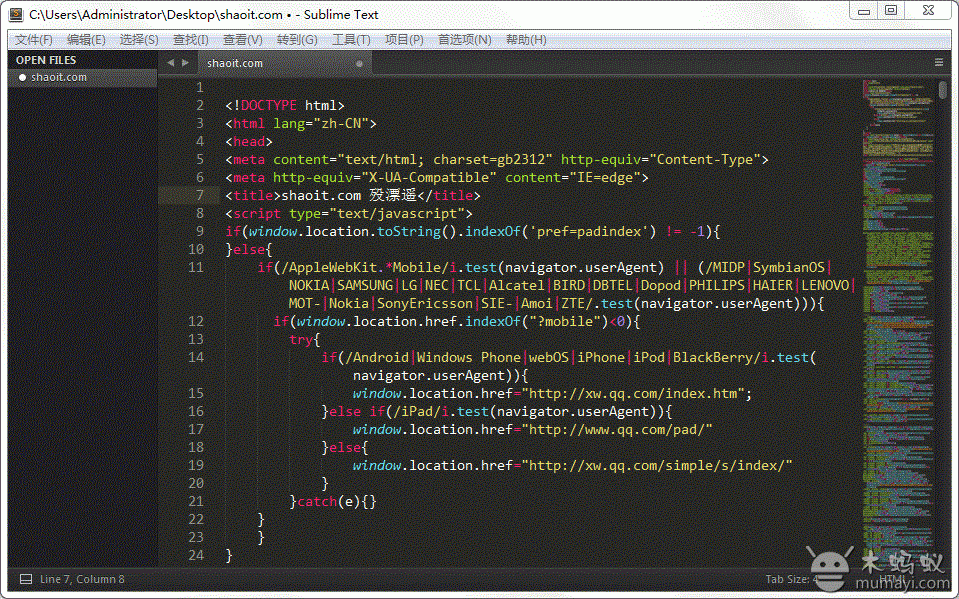Click the vertical scrollbar thumb
The width and height of the screenshot is (959, 599).
(x=943, y=90)
